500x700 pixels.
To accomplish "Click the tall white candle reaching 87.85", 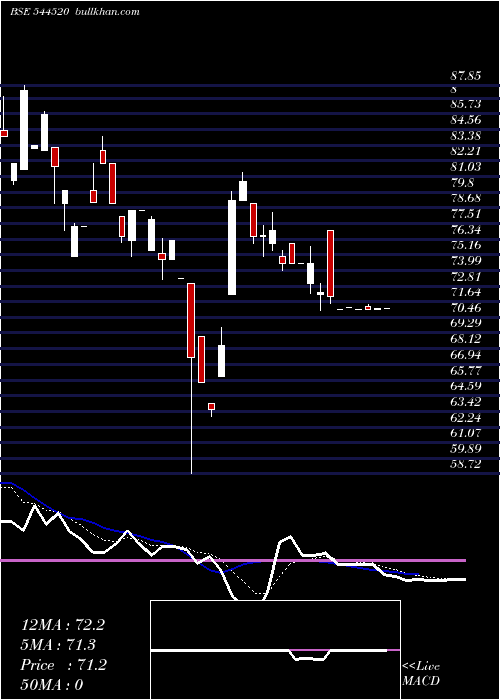I will pyautogui.click(x=24, y=129).
